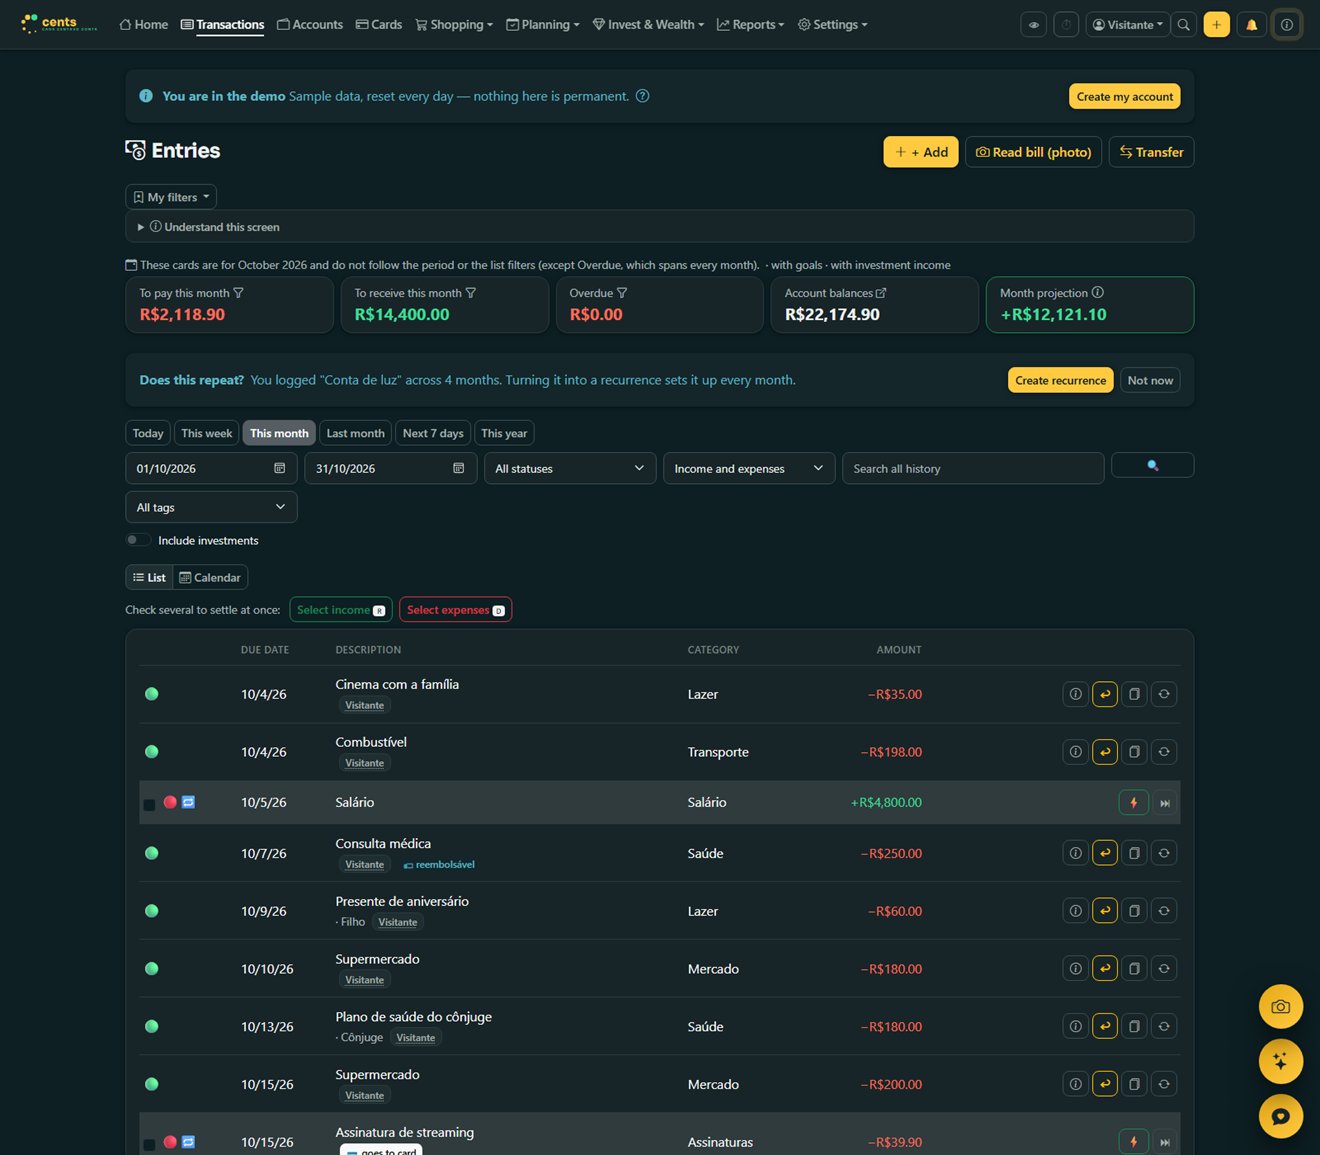Click the recurrence icon on Consulta médica row
The height and width of the screenshot is (1155, 1320).
pyautogui.click(x=1164, y=853)
